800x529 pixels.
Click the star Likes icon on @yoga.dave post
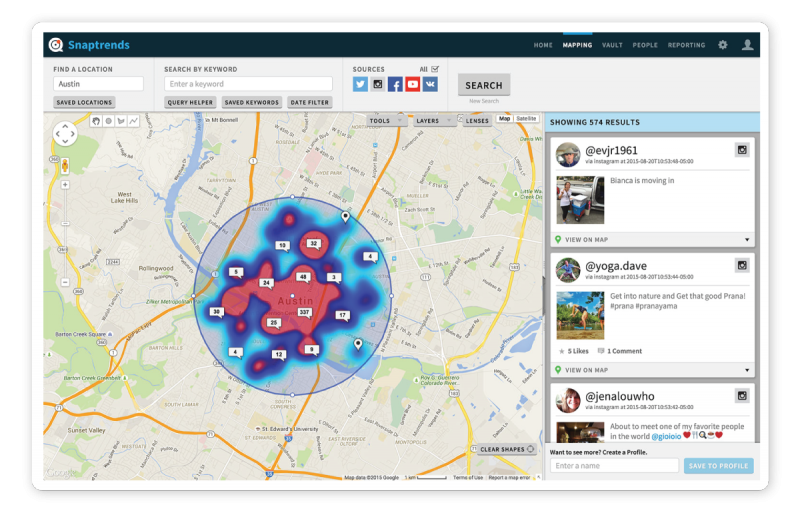pyautogui.click(x=562, y=351)
